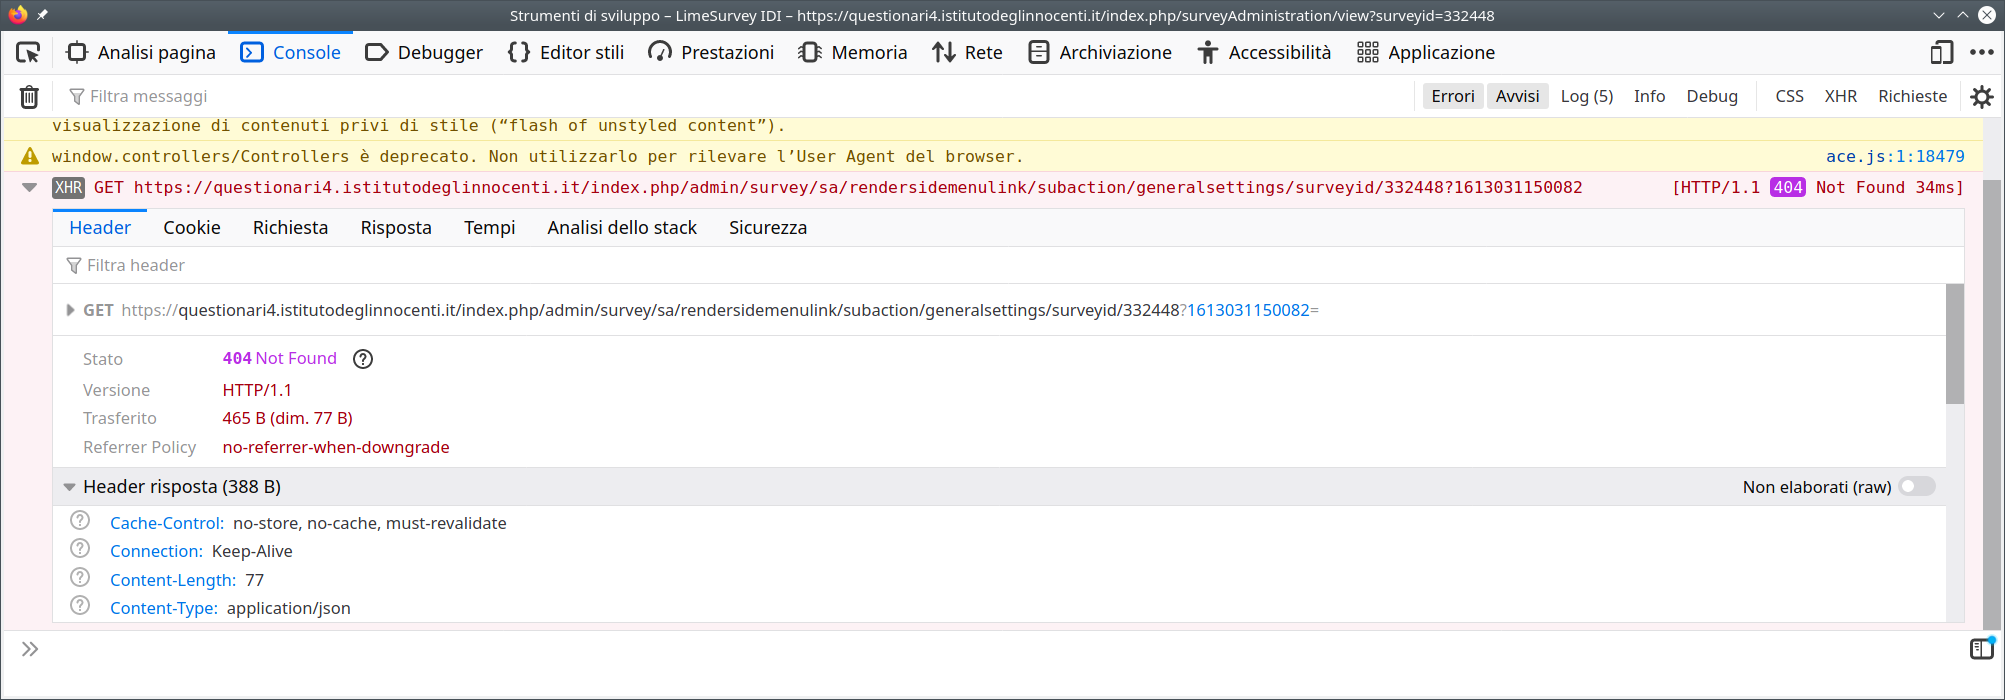Toggle the Avvisi filter button
This screenshot has height=700, width=2005.
[x=1517, y=96]
